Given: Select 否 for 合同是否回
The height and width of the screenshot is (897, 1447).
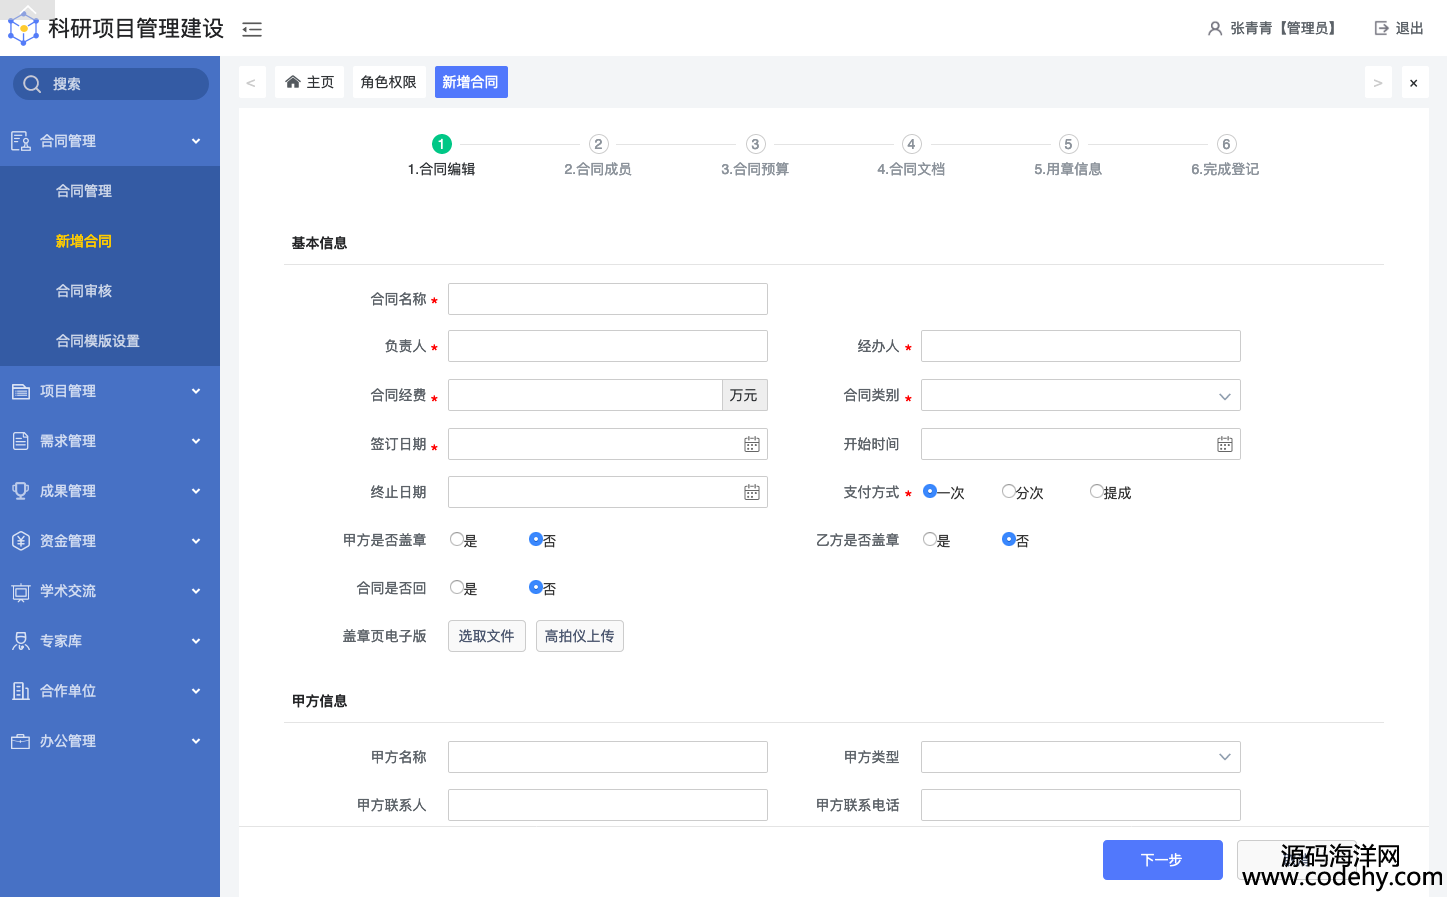Looking at the screenshot, I should click(x=536, y=587).
